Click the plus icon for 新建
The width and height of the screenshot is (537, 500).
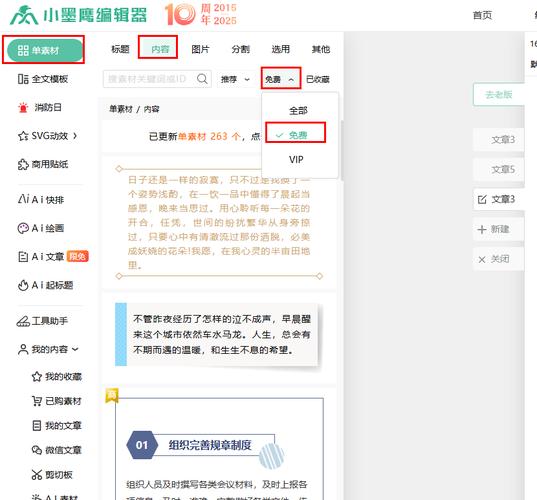point(482,229)
